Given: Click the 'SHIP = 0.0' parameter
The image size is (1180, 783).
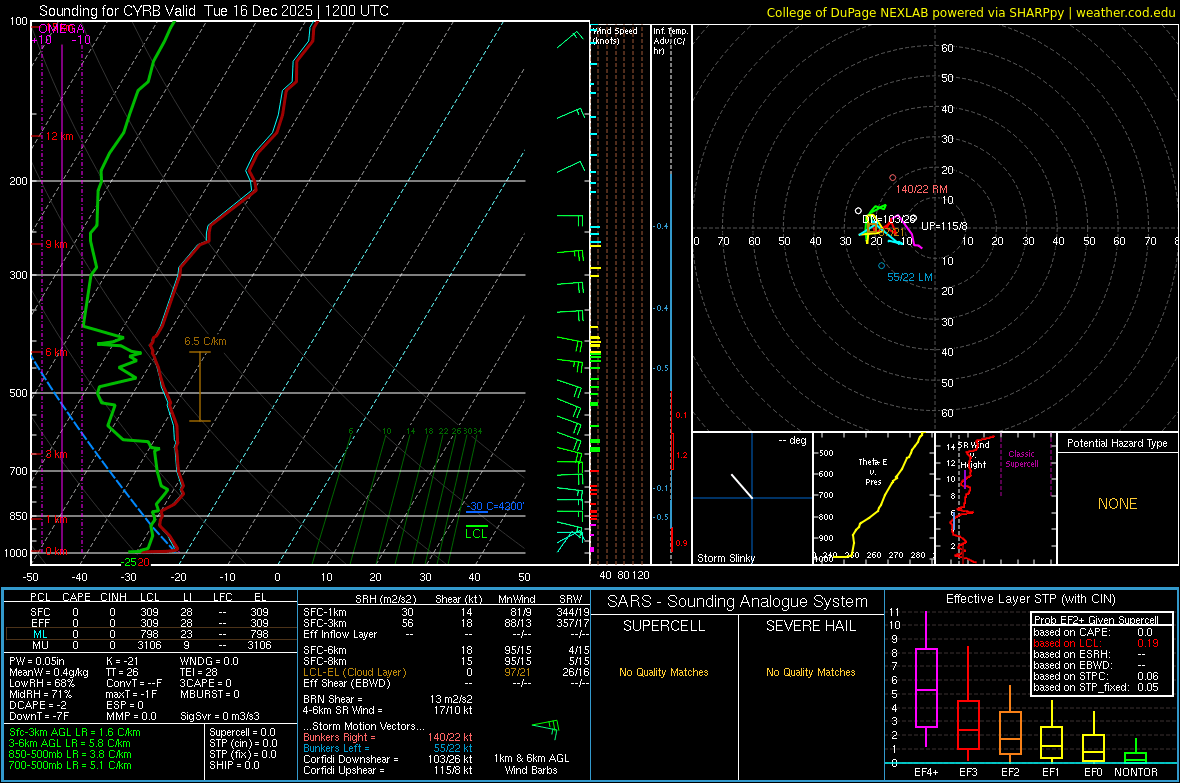Looking at the screenshot, I should tap(232, 765).
